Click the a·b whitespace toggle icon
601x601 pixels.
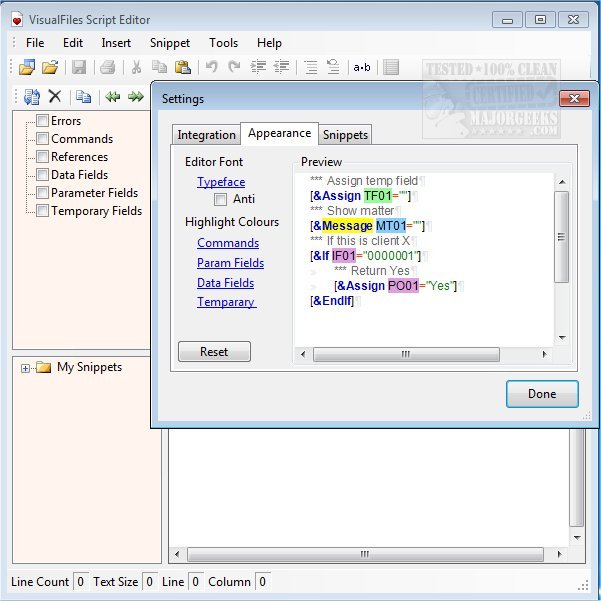click(x=362, y=68)
